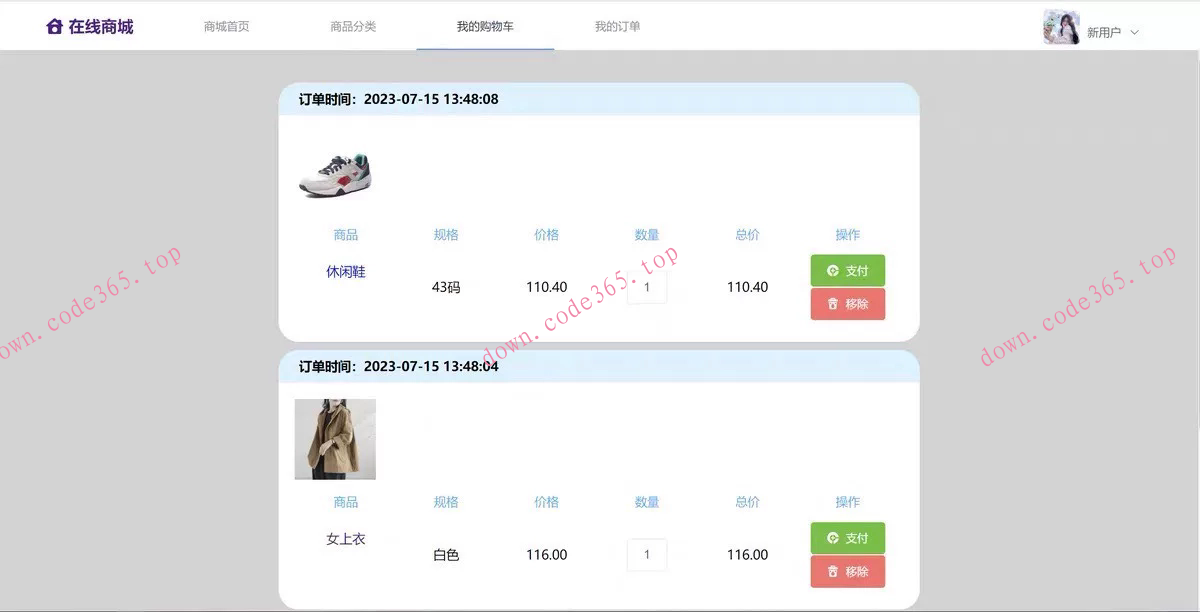Screen dimensions: 1200x612
Task: Click quantity input for the 女上衣 order
Action: pos(647,554)
